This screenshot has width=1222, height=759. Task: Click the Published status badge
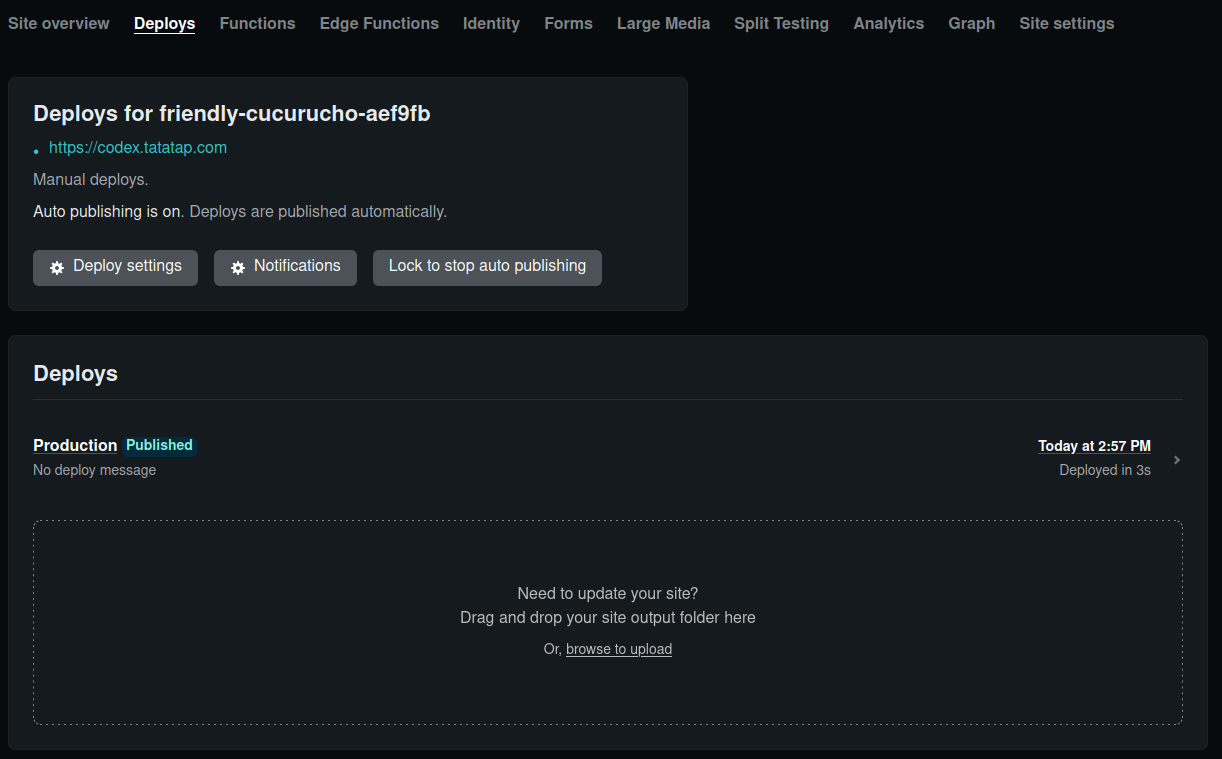[x=159, y=445]
